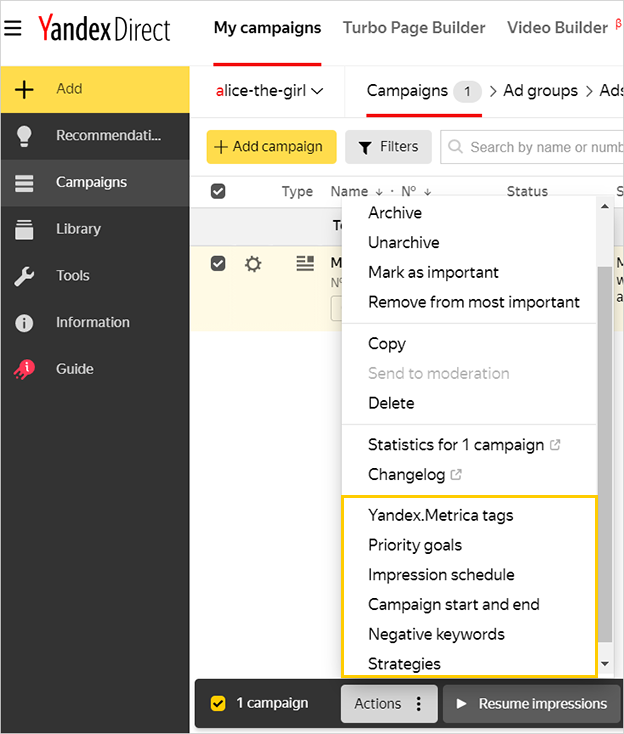624x734 pixels.
Task: Click the Library box icon
Action: click(24, 229)
